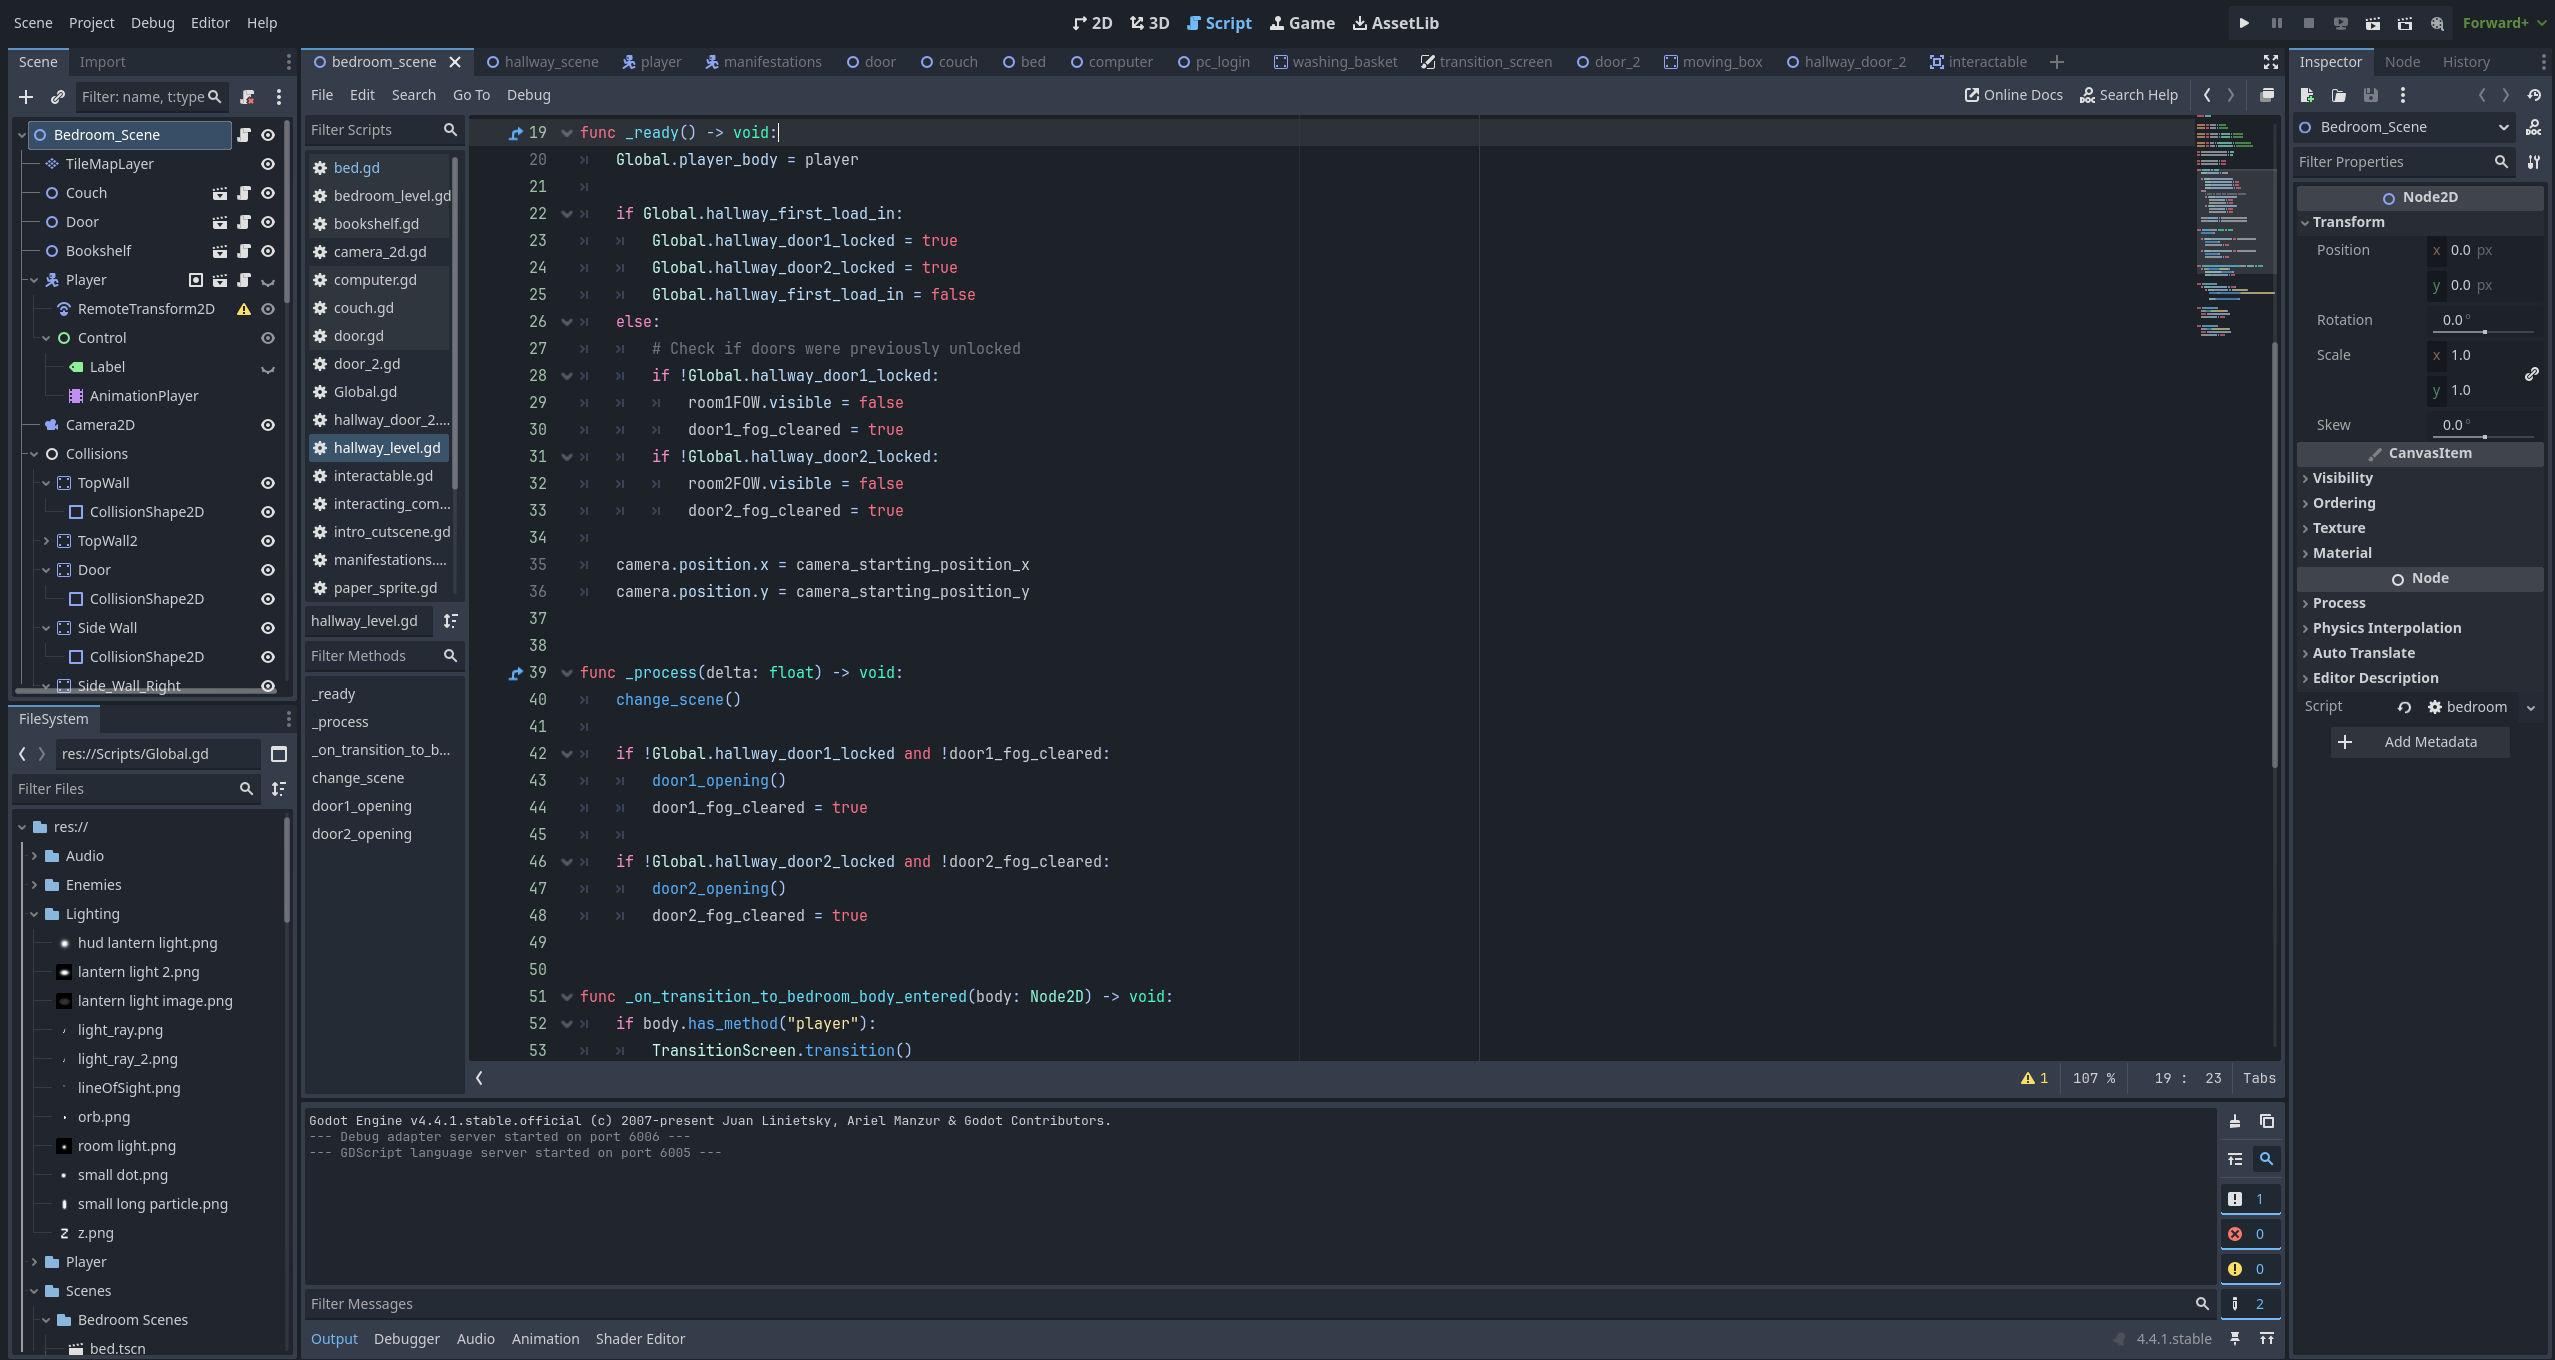Open Online Docs
This screenshot has width=2555, height=1360.
pyautogui.click(x=2013, y=95)
